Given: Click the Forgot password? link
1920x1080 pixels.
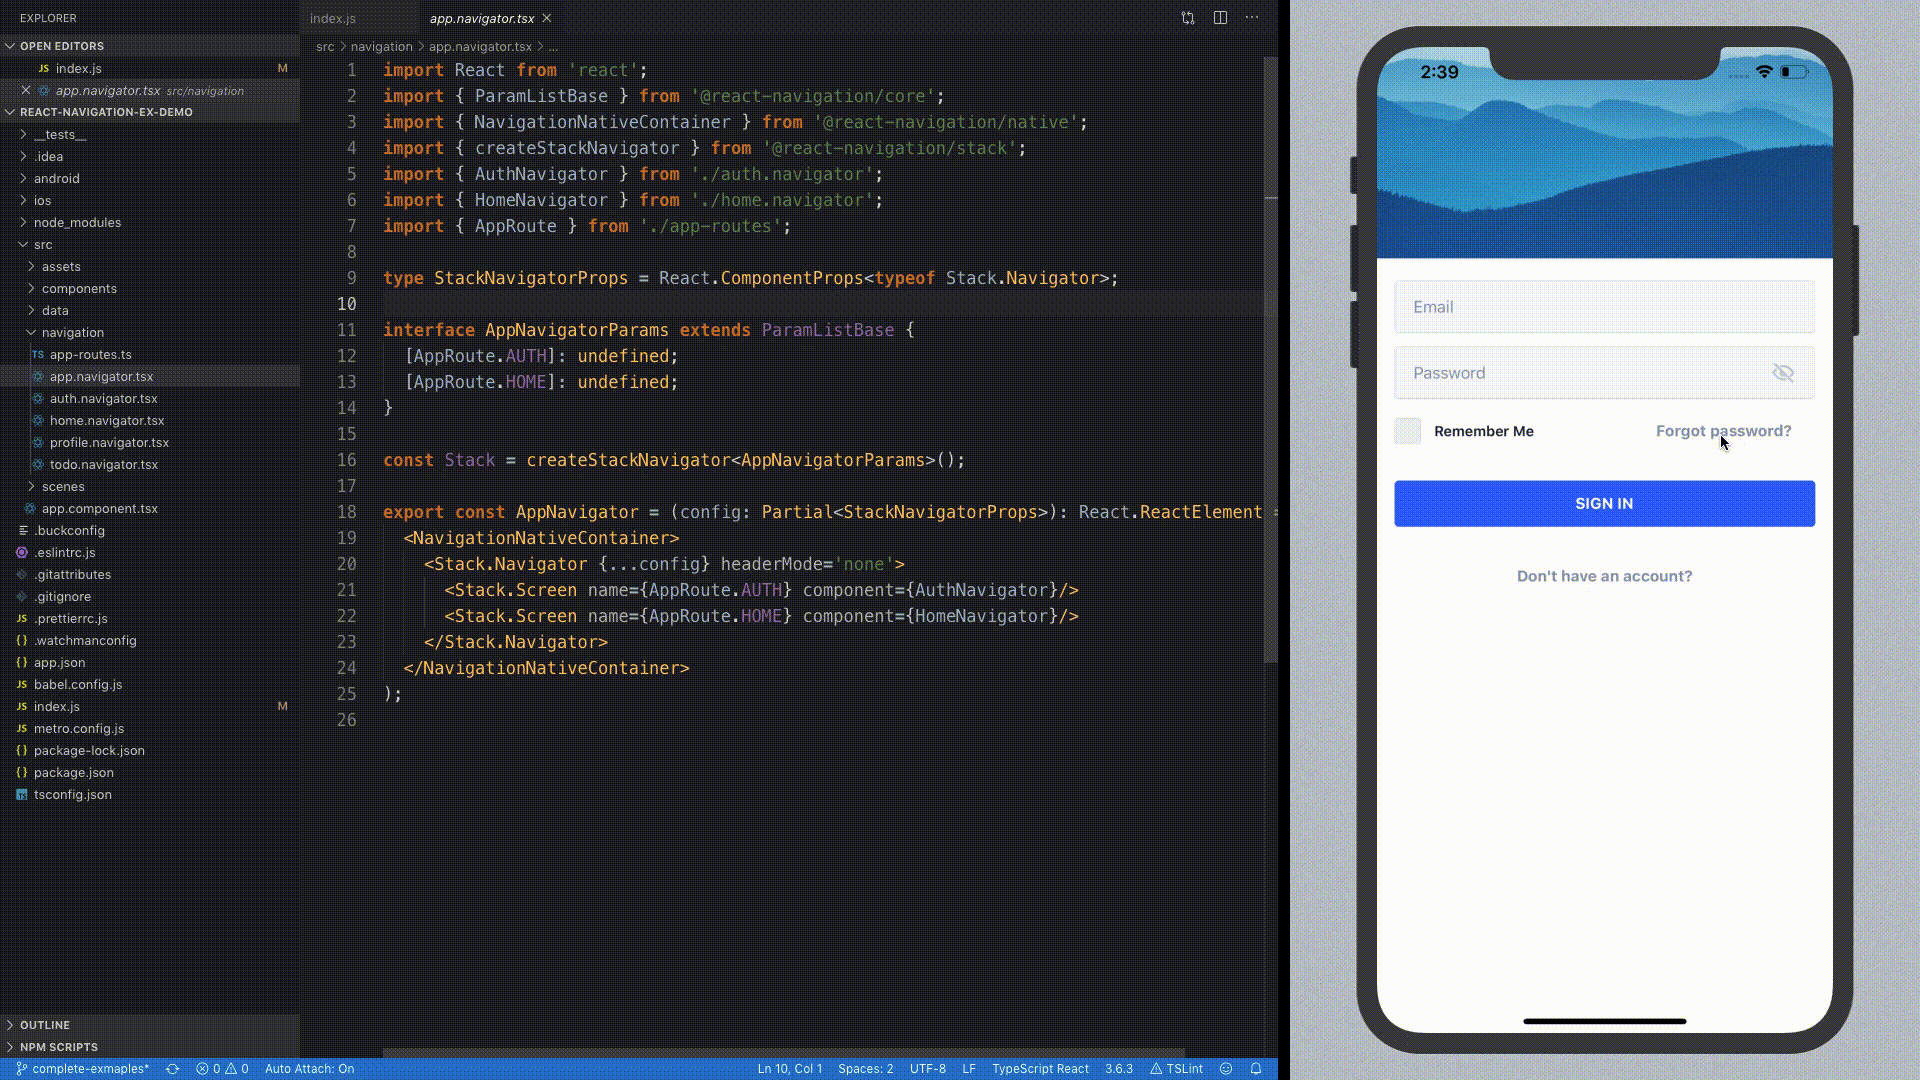Looking at the screenshot, I should 1724,431.
